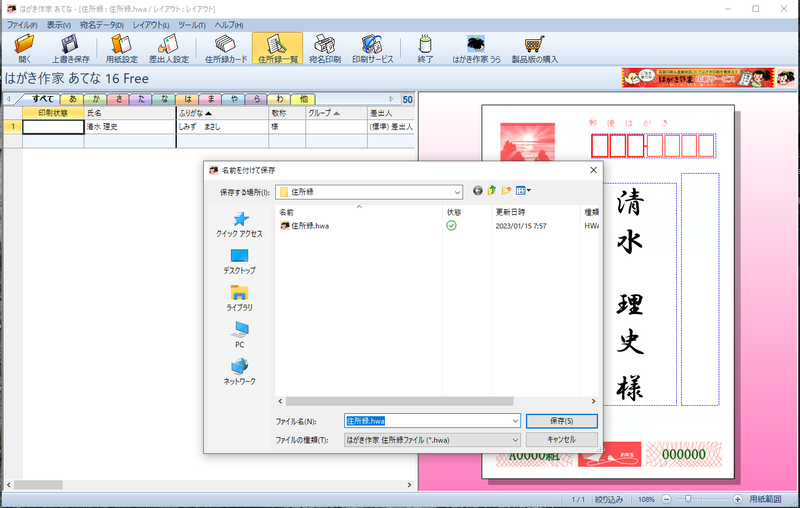Viewport: 800px width, 508px height.
Task: Click the 宛名印刷 print icon
Action: coord(324,48)
